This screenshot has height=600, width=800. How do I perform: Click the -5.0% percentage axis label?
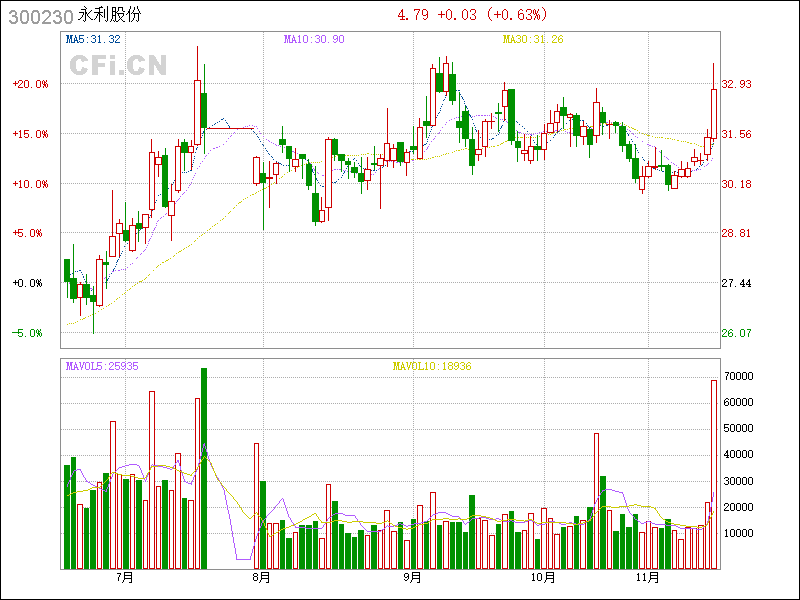[x=30, y=333]
